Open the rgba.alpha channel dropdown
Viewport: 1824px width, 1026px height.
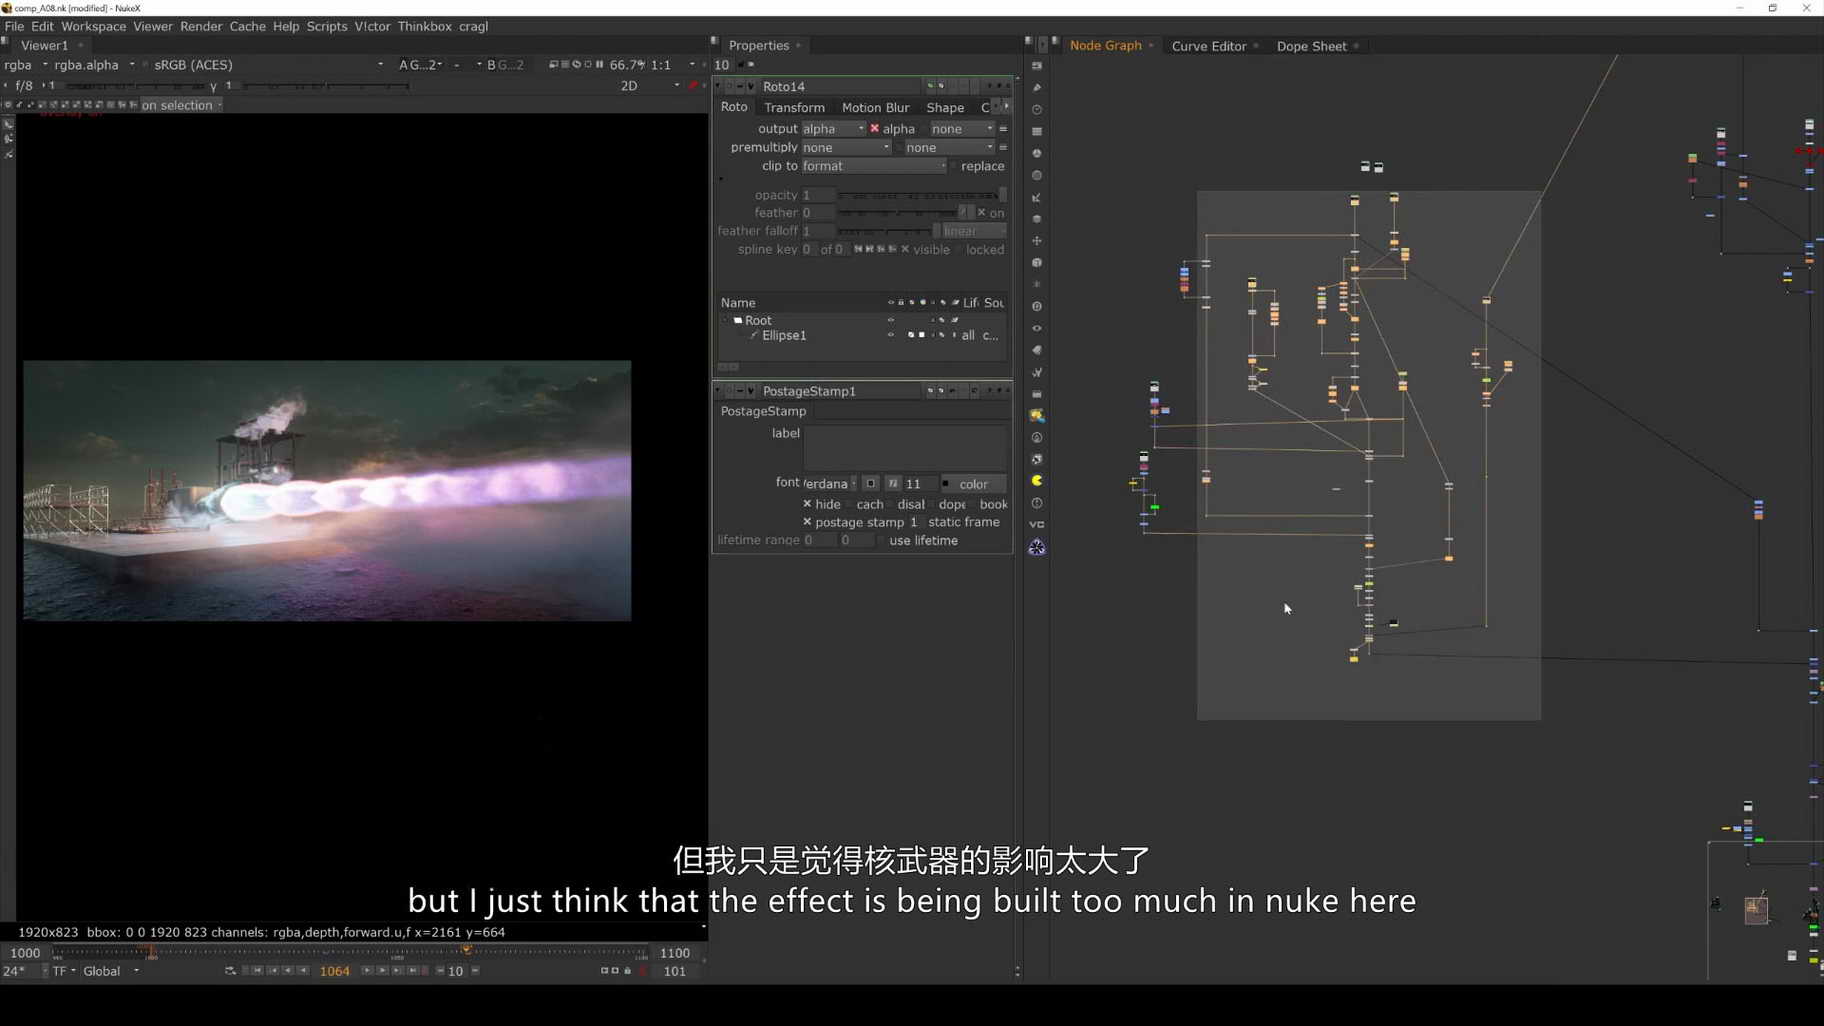tap(94, 65)
